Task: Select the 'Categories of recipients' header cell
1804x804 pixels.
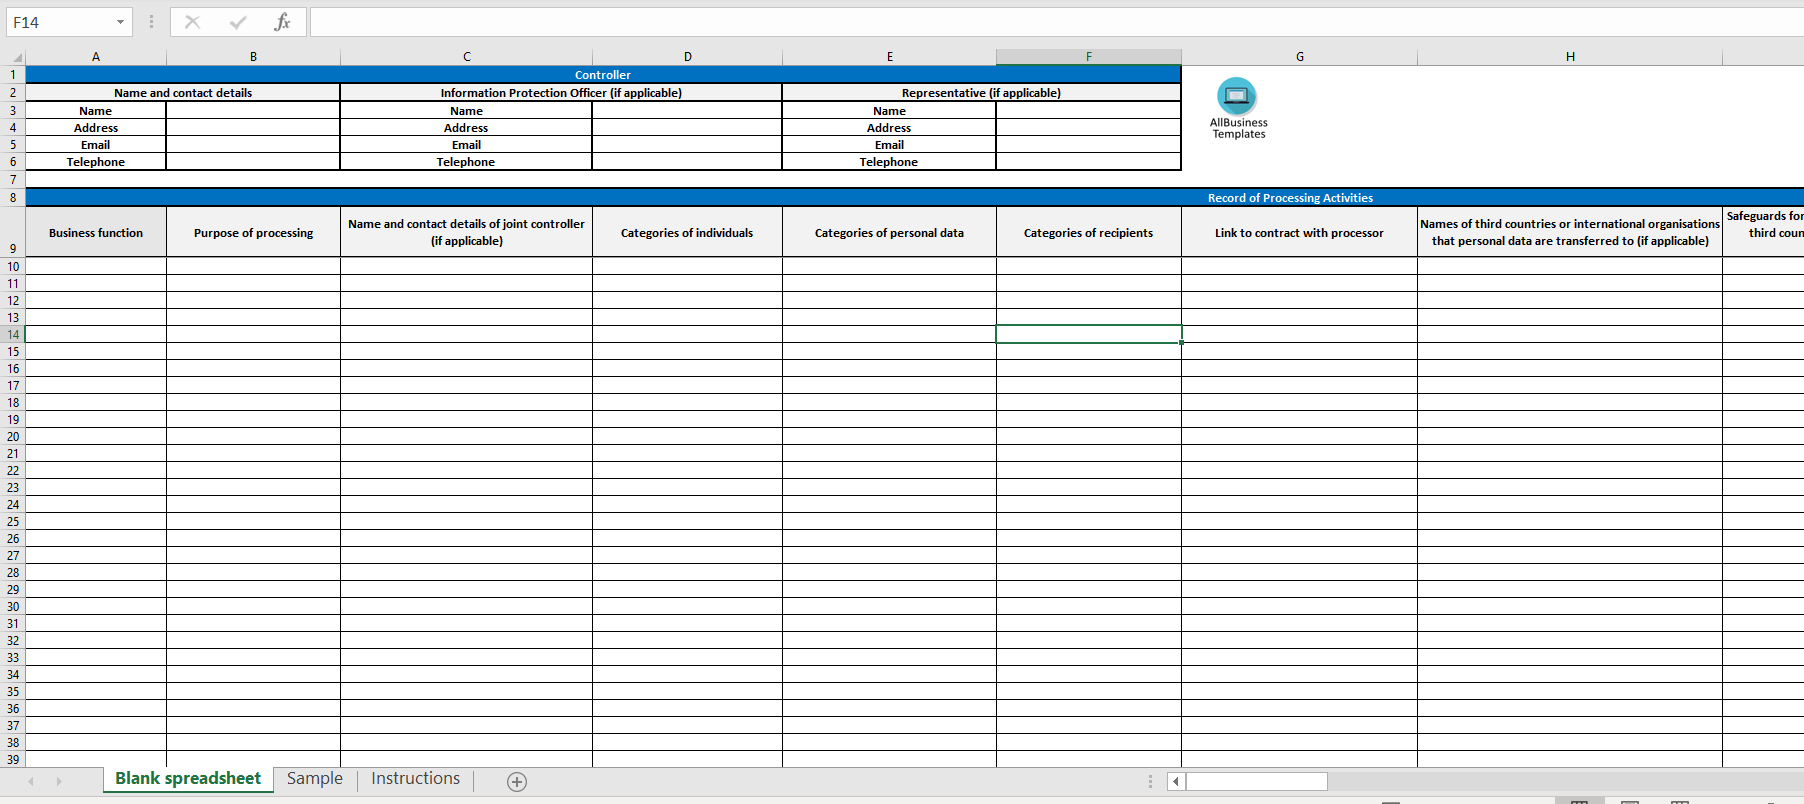Action: coord(1088,233)
